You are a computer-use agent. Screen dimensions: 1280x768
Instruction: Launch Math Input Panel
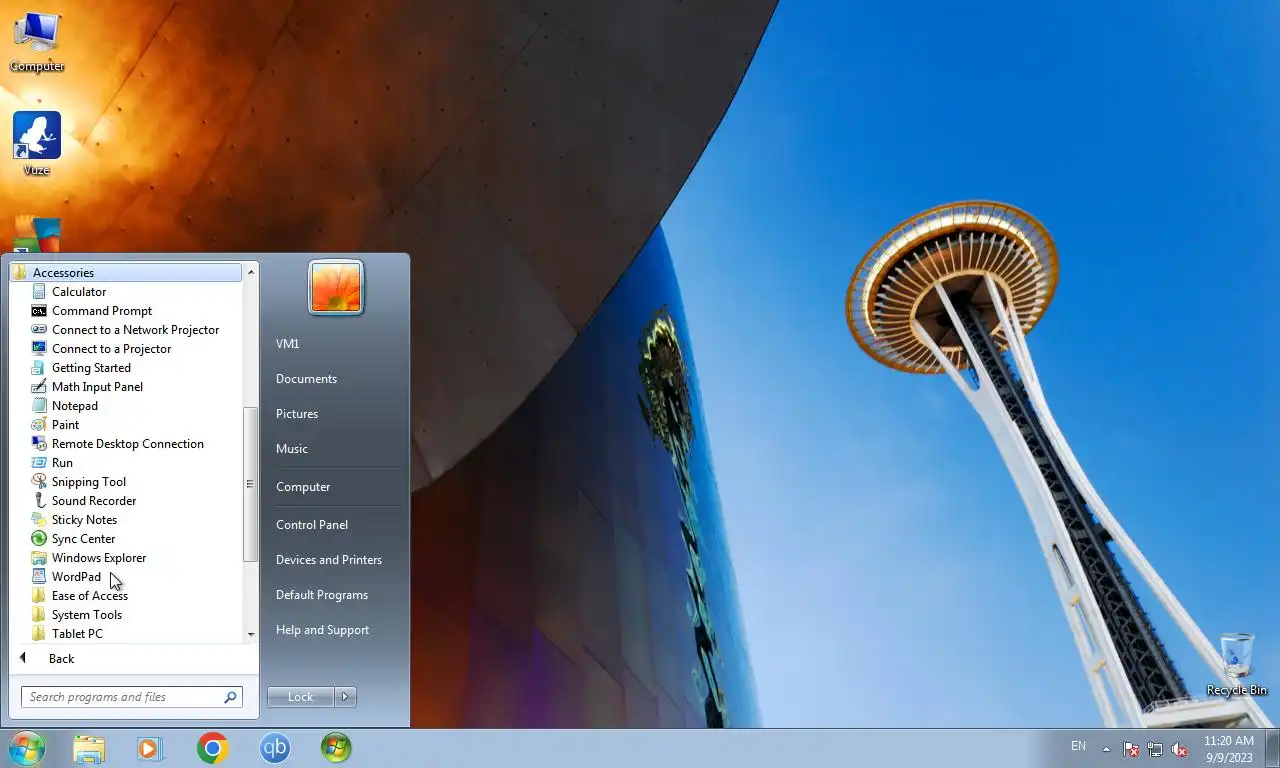[97, 387]
